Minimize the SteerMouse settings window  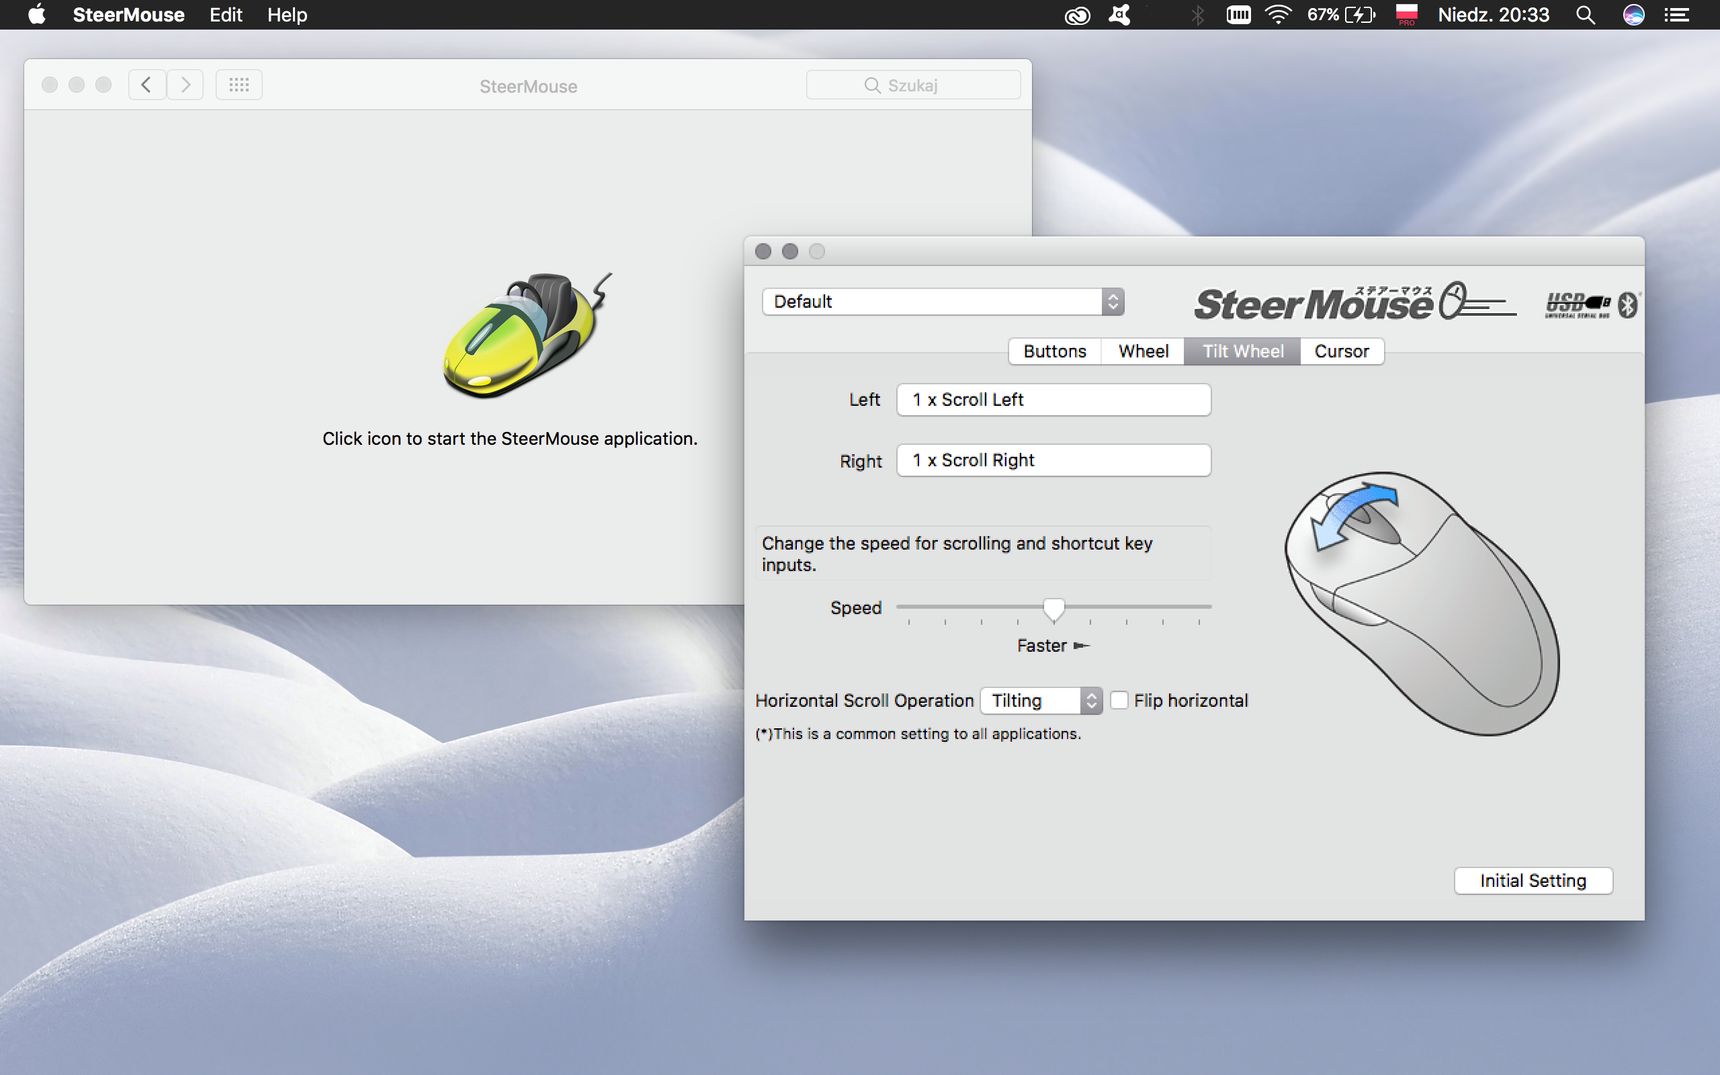(790, 251)
